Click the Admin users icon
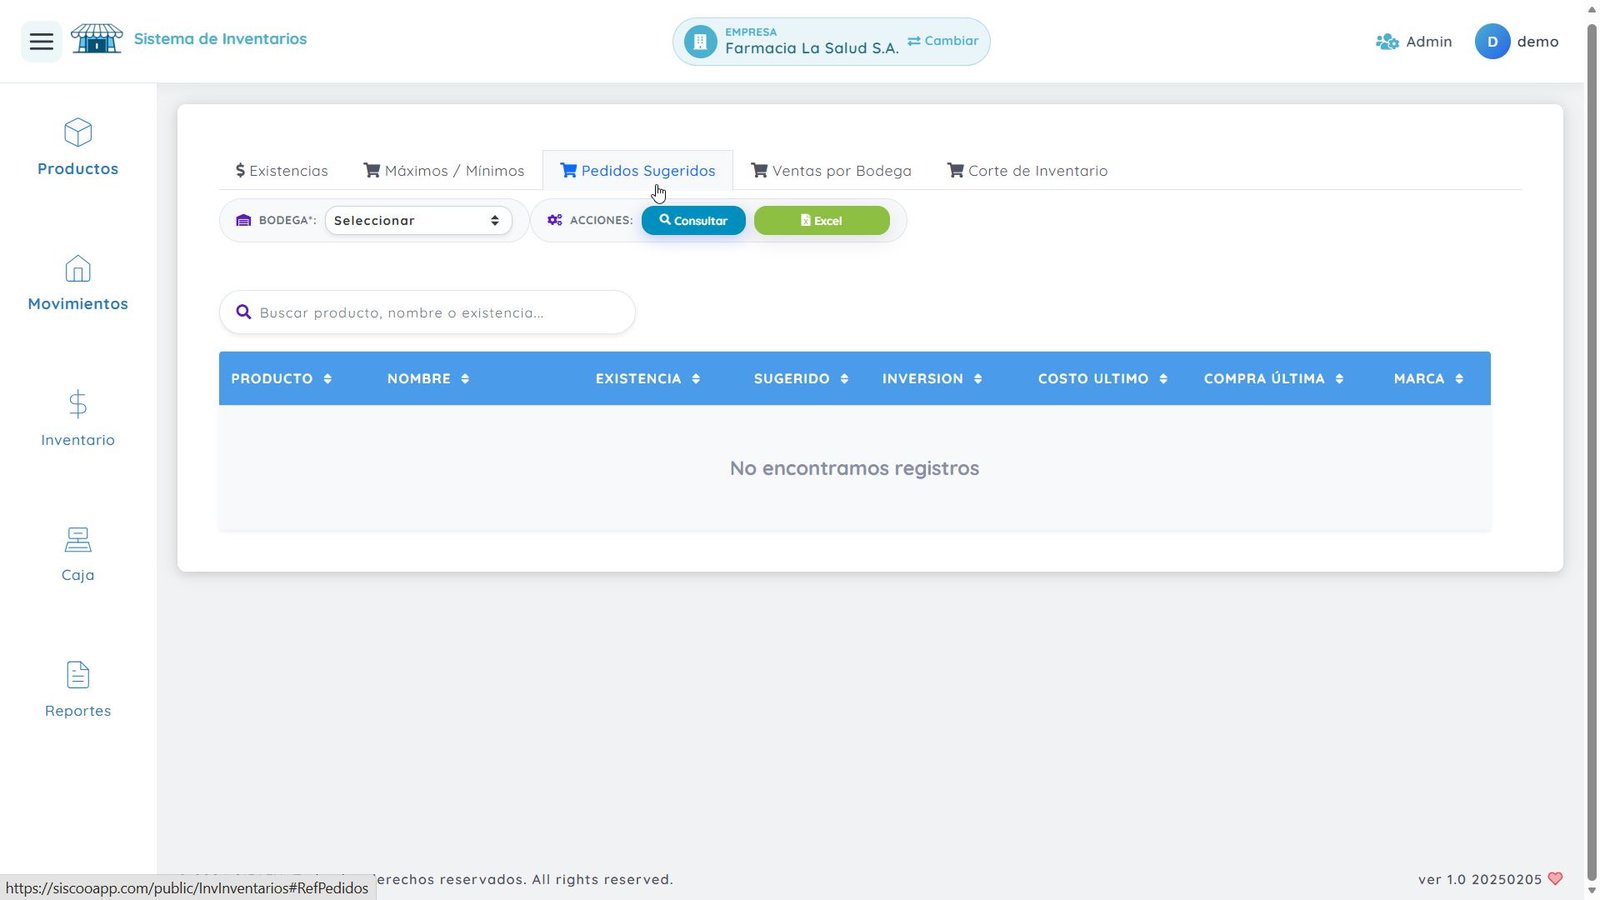Viewport: 1600px width, 900px height. click(1387, 42)
